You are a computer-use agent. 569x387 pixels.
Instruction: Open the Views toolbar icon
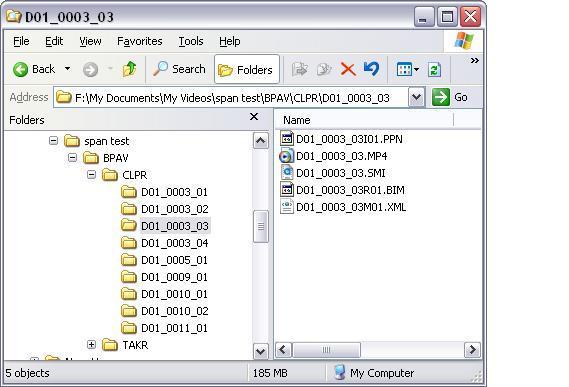tap(408, 69)
